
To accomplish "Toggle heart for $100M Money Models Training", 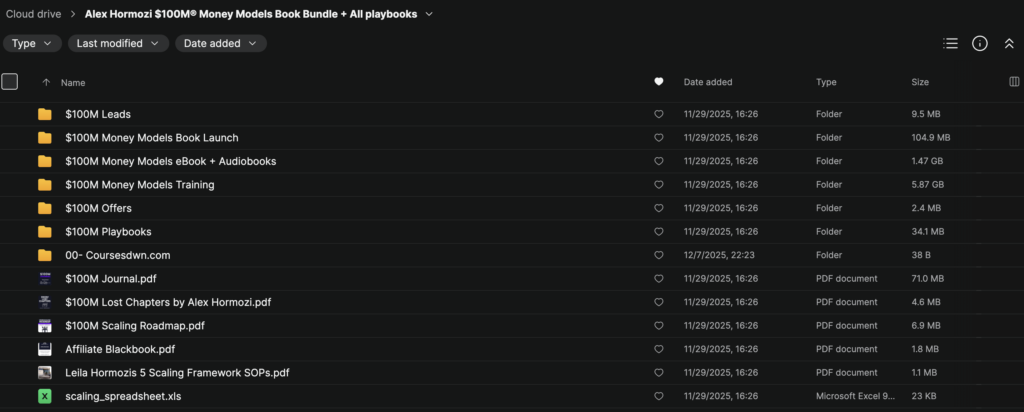I will click(658, 185).
